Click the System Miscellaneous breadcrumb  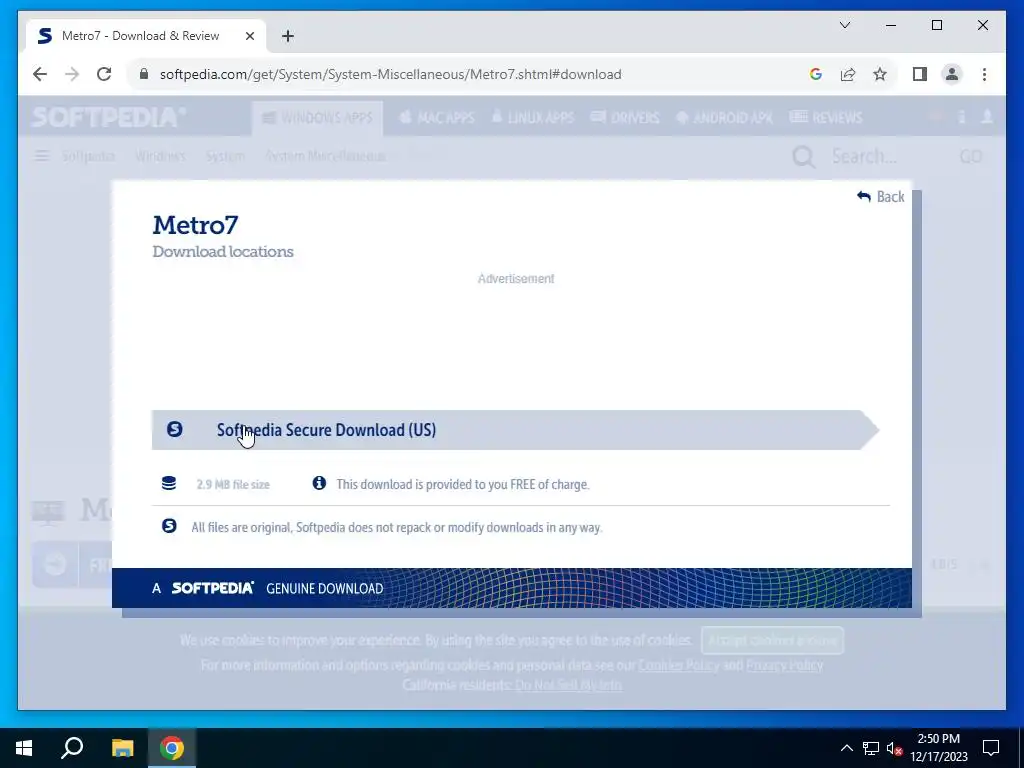click(x=325, y=156)
